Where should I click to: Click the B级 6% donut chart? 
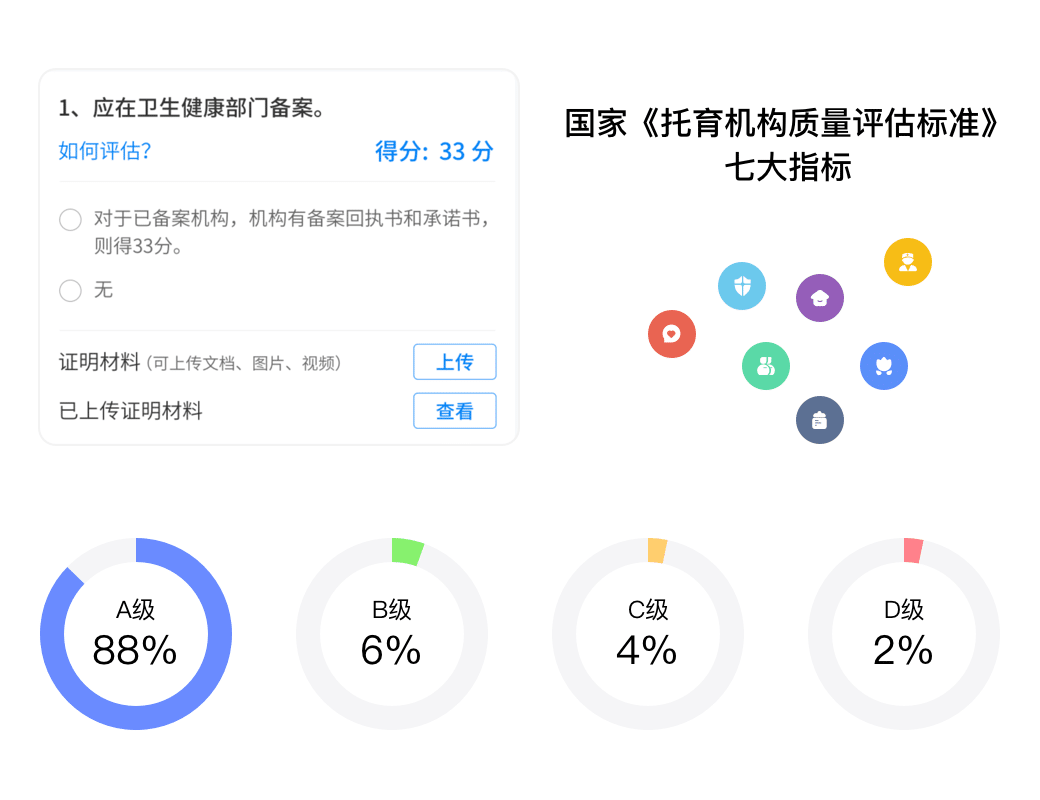tap(392, 634)
